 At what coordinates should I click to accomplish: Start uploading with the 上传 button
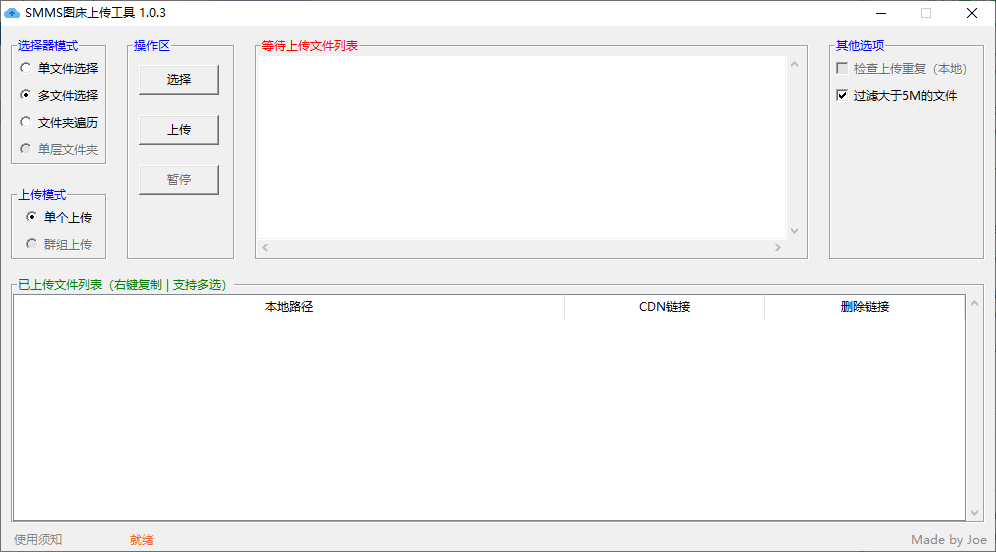pyautogui.click(x=179, y=130)
